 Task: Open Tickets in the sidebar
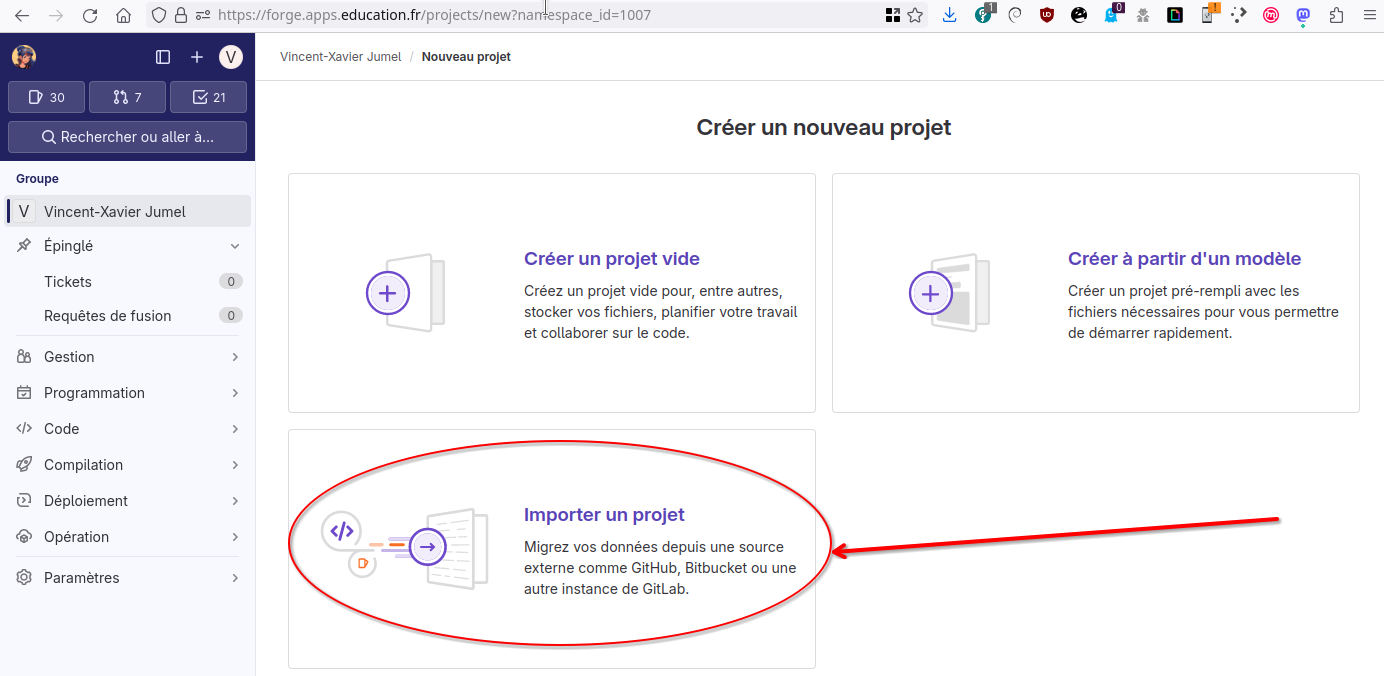point(128,282)
